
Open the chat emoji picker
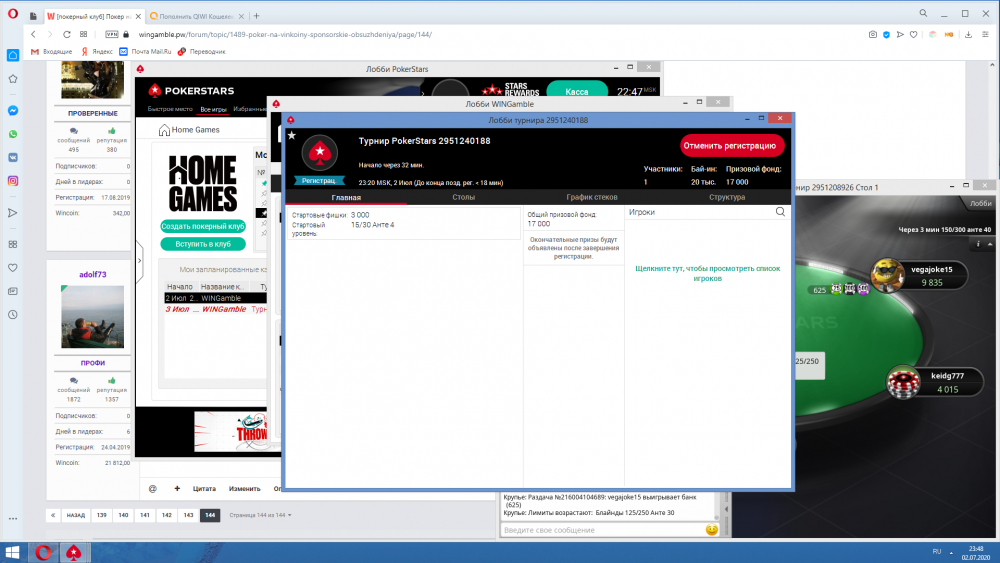tap(712, 529)
